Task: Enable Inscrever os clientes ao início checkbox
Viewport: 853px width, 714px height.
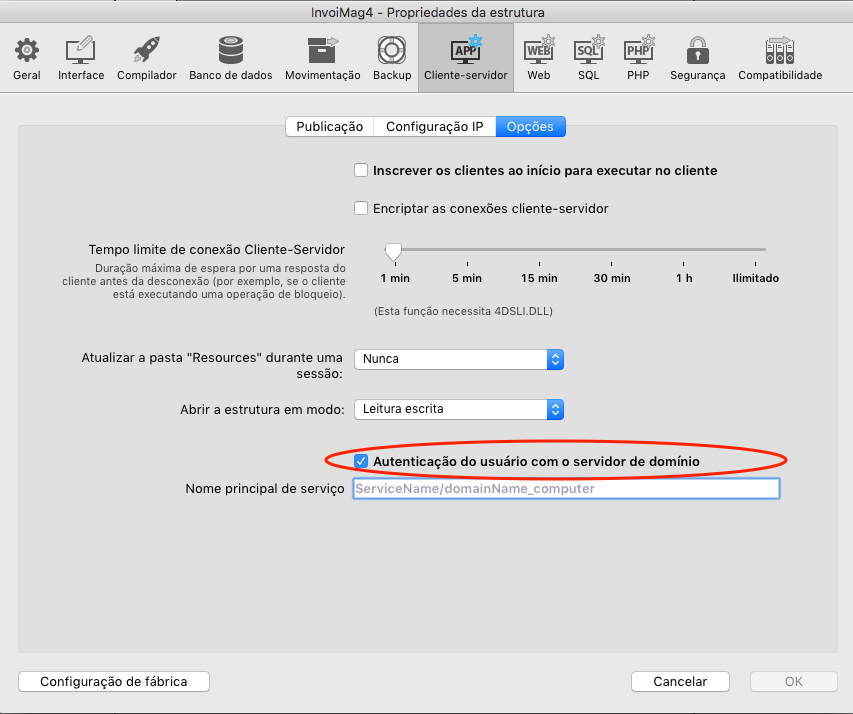Action: click(361, 171)
